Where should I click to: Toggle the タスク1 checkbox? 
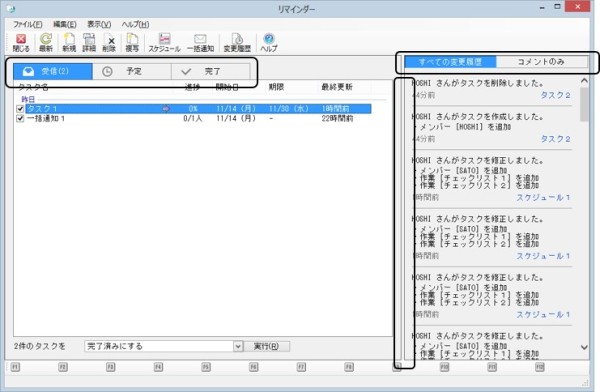20,109
